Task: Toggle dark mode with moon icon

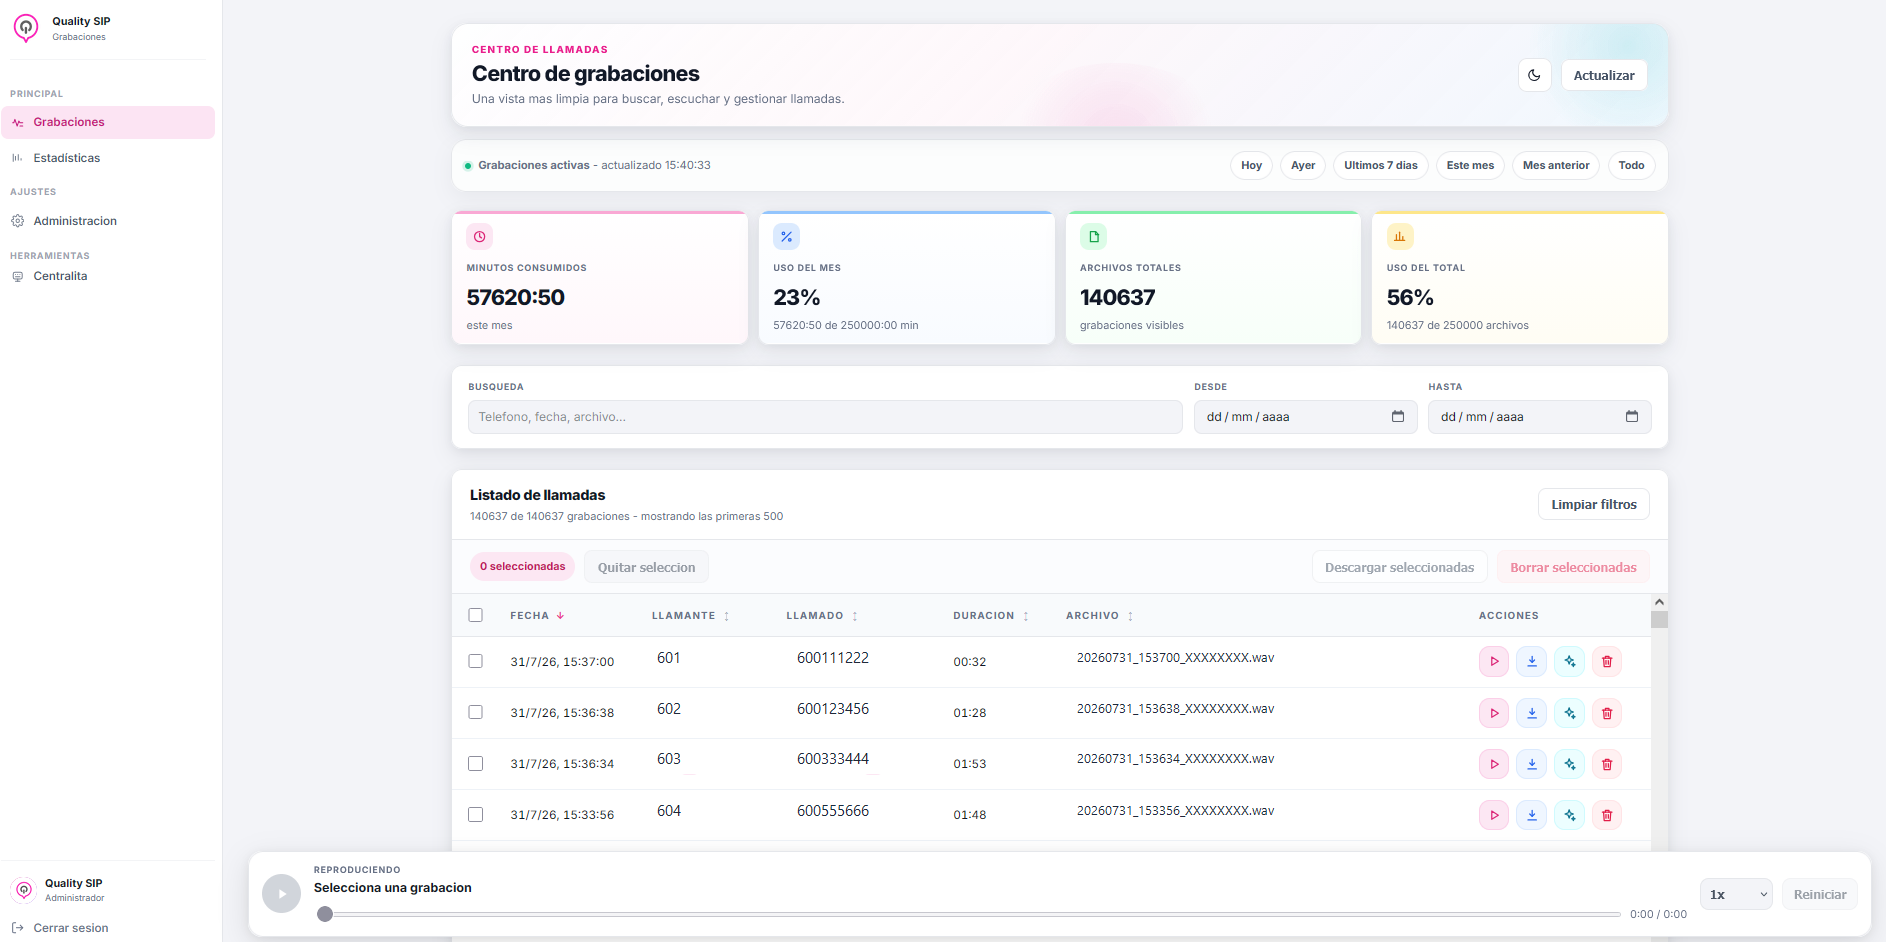Action: point(1534,75)
